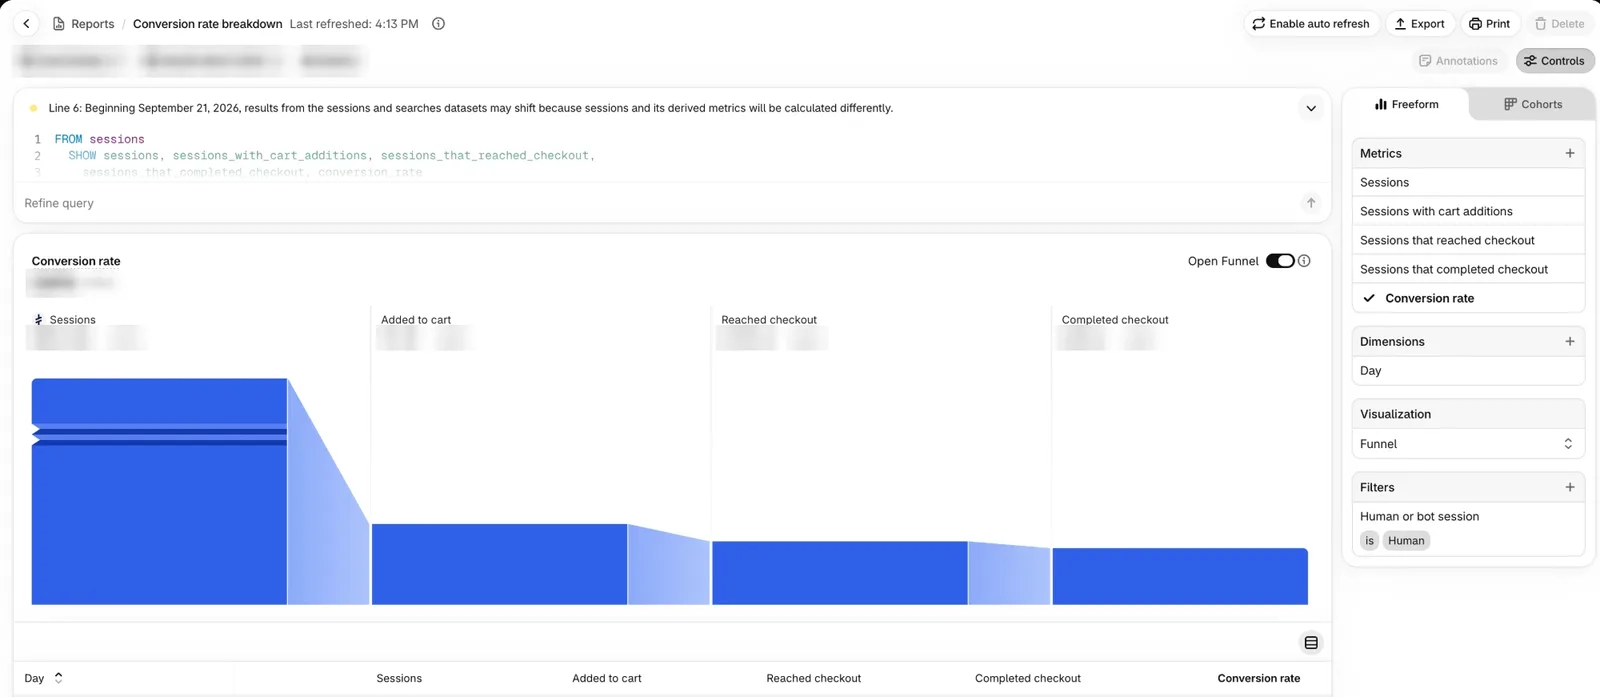The image size is (1600, 697).
Task: Expand the query warning chevron
Action: (x=1311, y=108)
